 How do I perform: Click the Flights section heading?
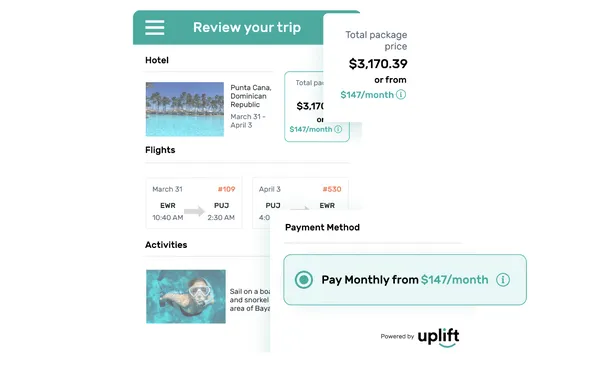tap(160, 150)
